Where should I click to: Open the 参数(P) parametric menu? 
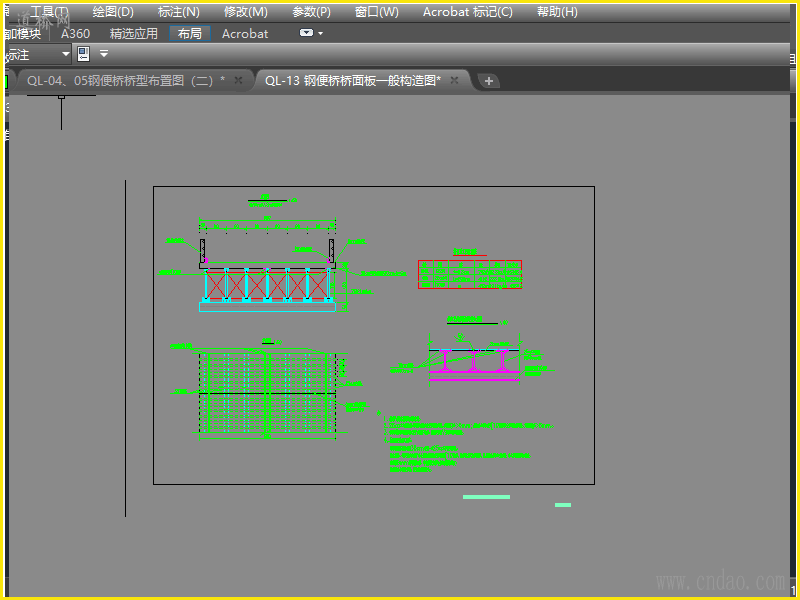[x=311, y=12]
